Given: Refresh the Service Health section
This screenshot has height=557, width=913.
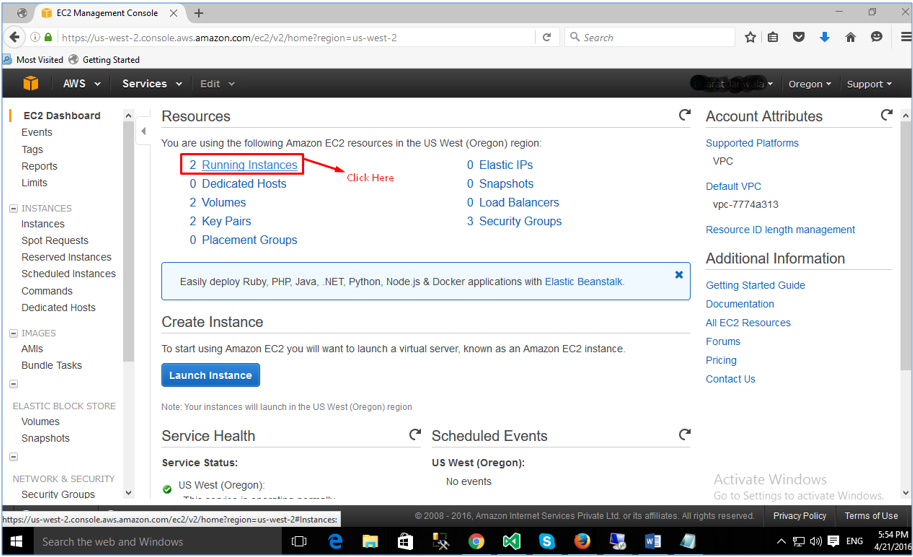Looking at the screenshot, I should (x=415, y=434).
